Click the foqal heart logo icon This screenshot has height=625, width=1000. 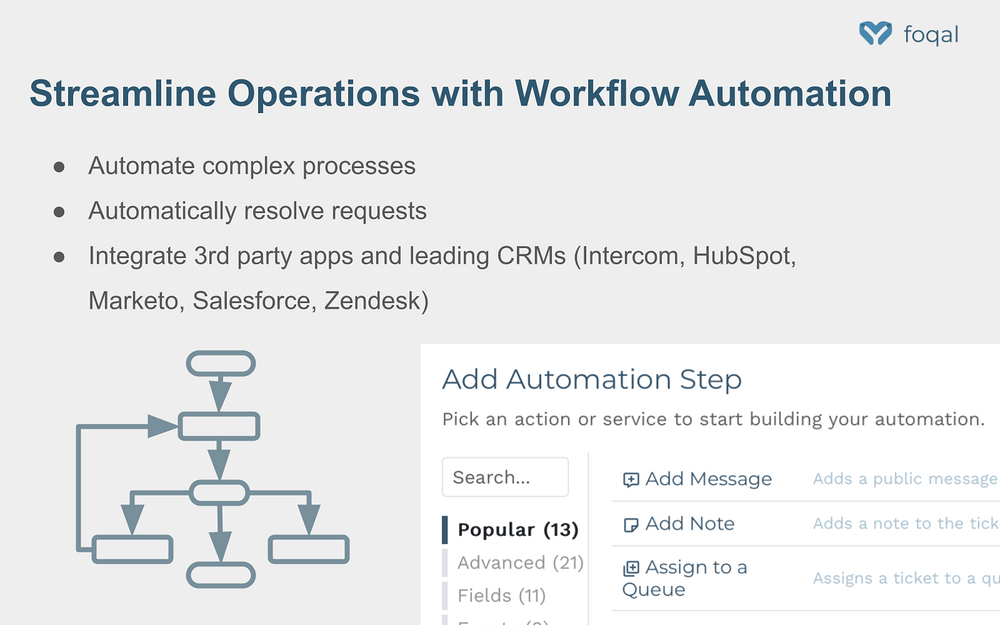(875, 33)
